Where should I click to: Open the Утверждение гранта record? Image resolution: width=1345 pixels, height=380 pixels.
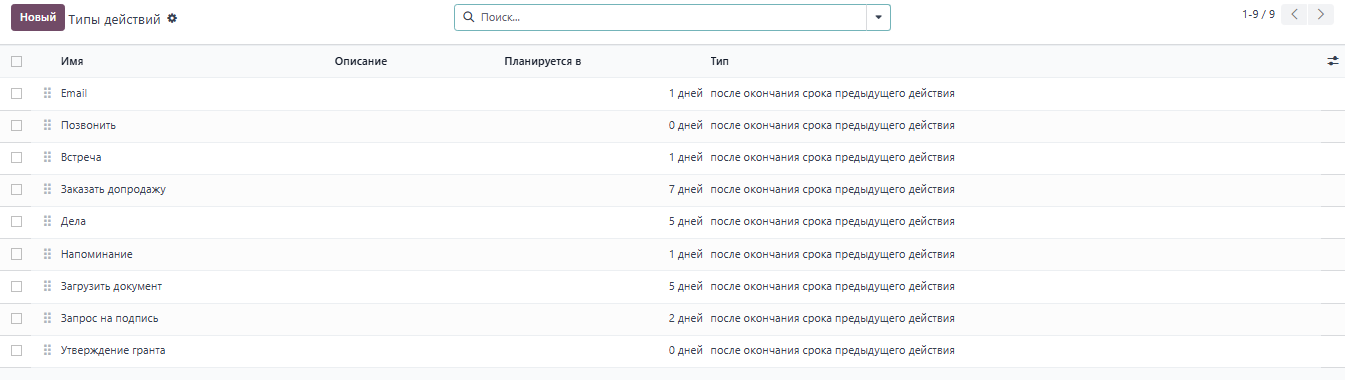click(x=113, y=350)
